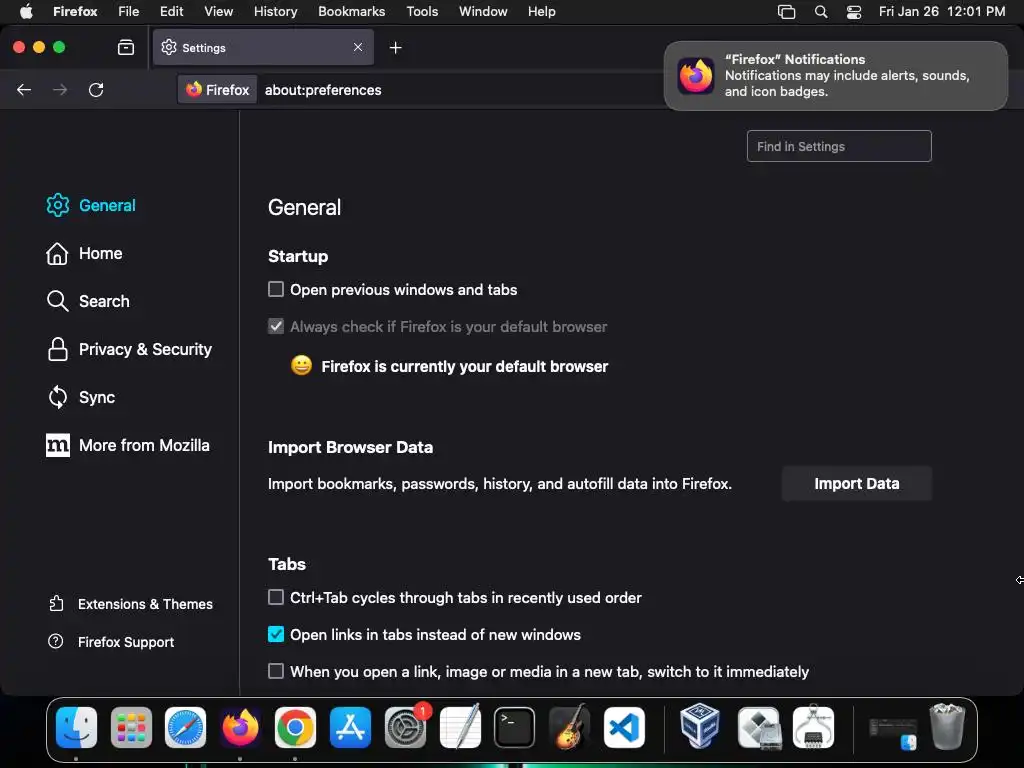Click the date and time in menu bar
This screenshot has width=1024, height=768.
942,12
